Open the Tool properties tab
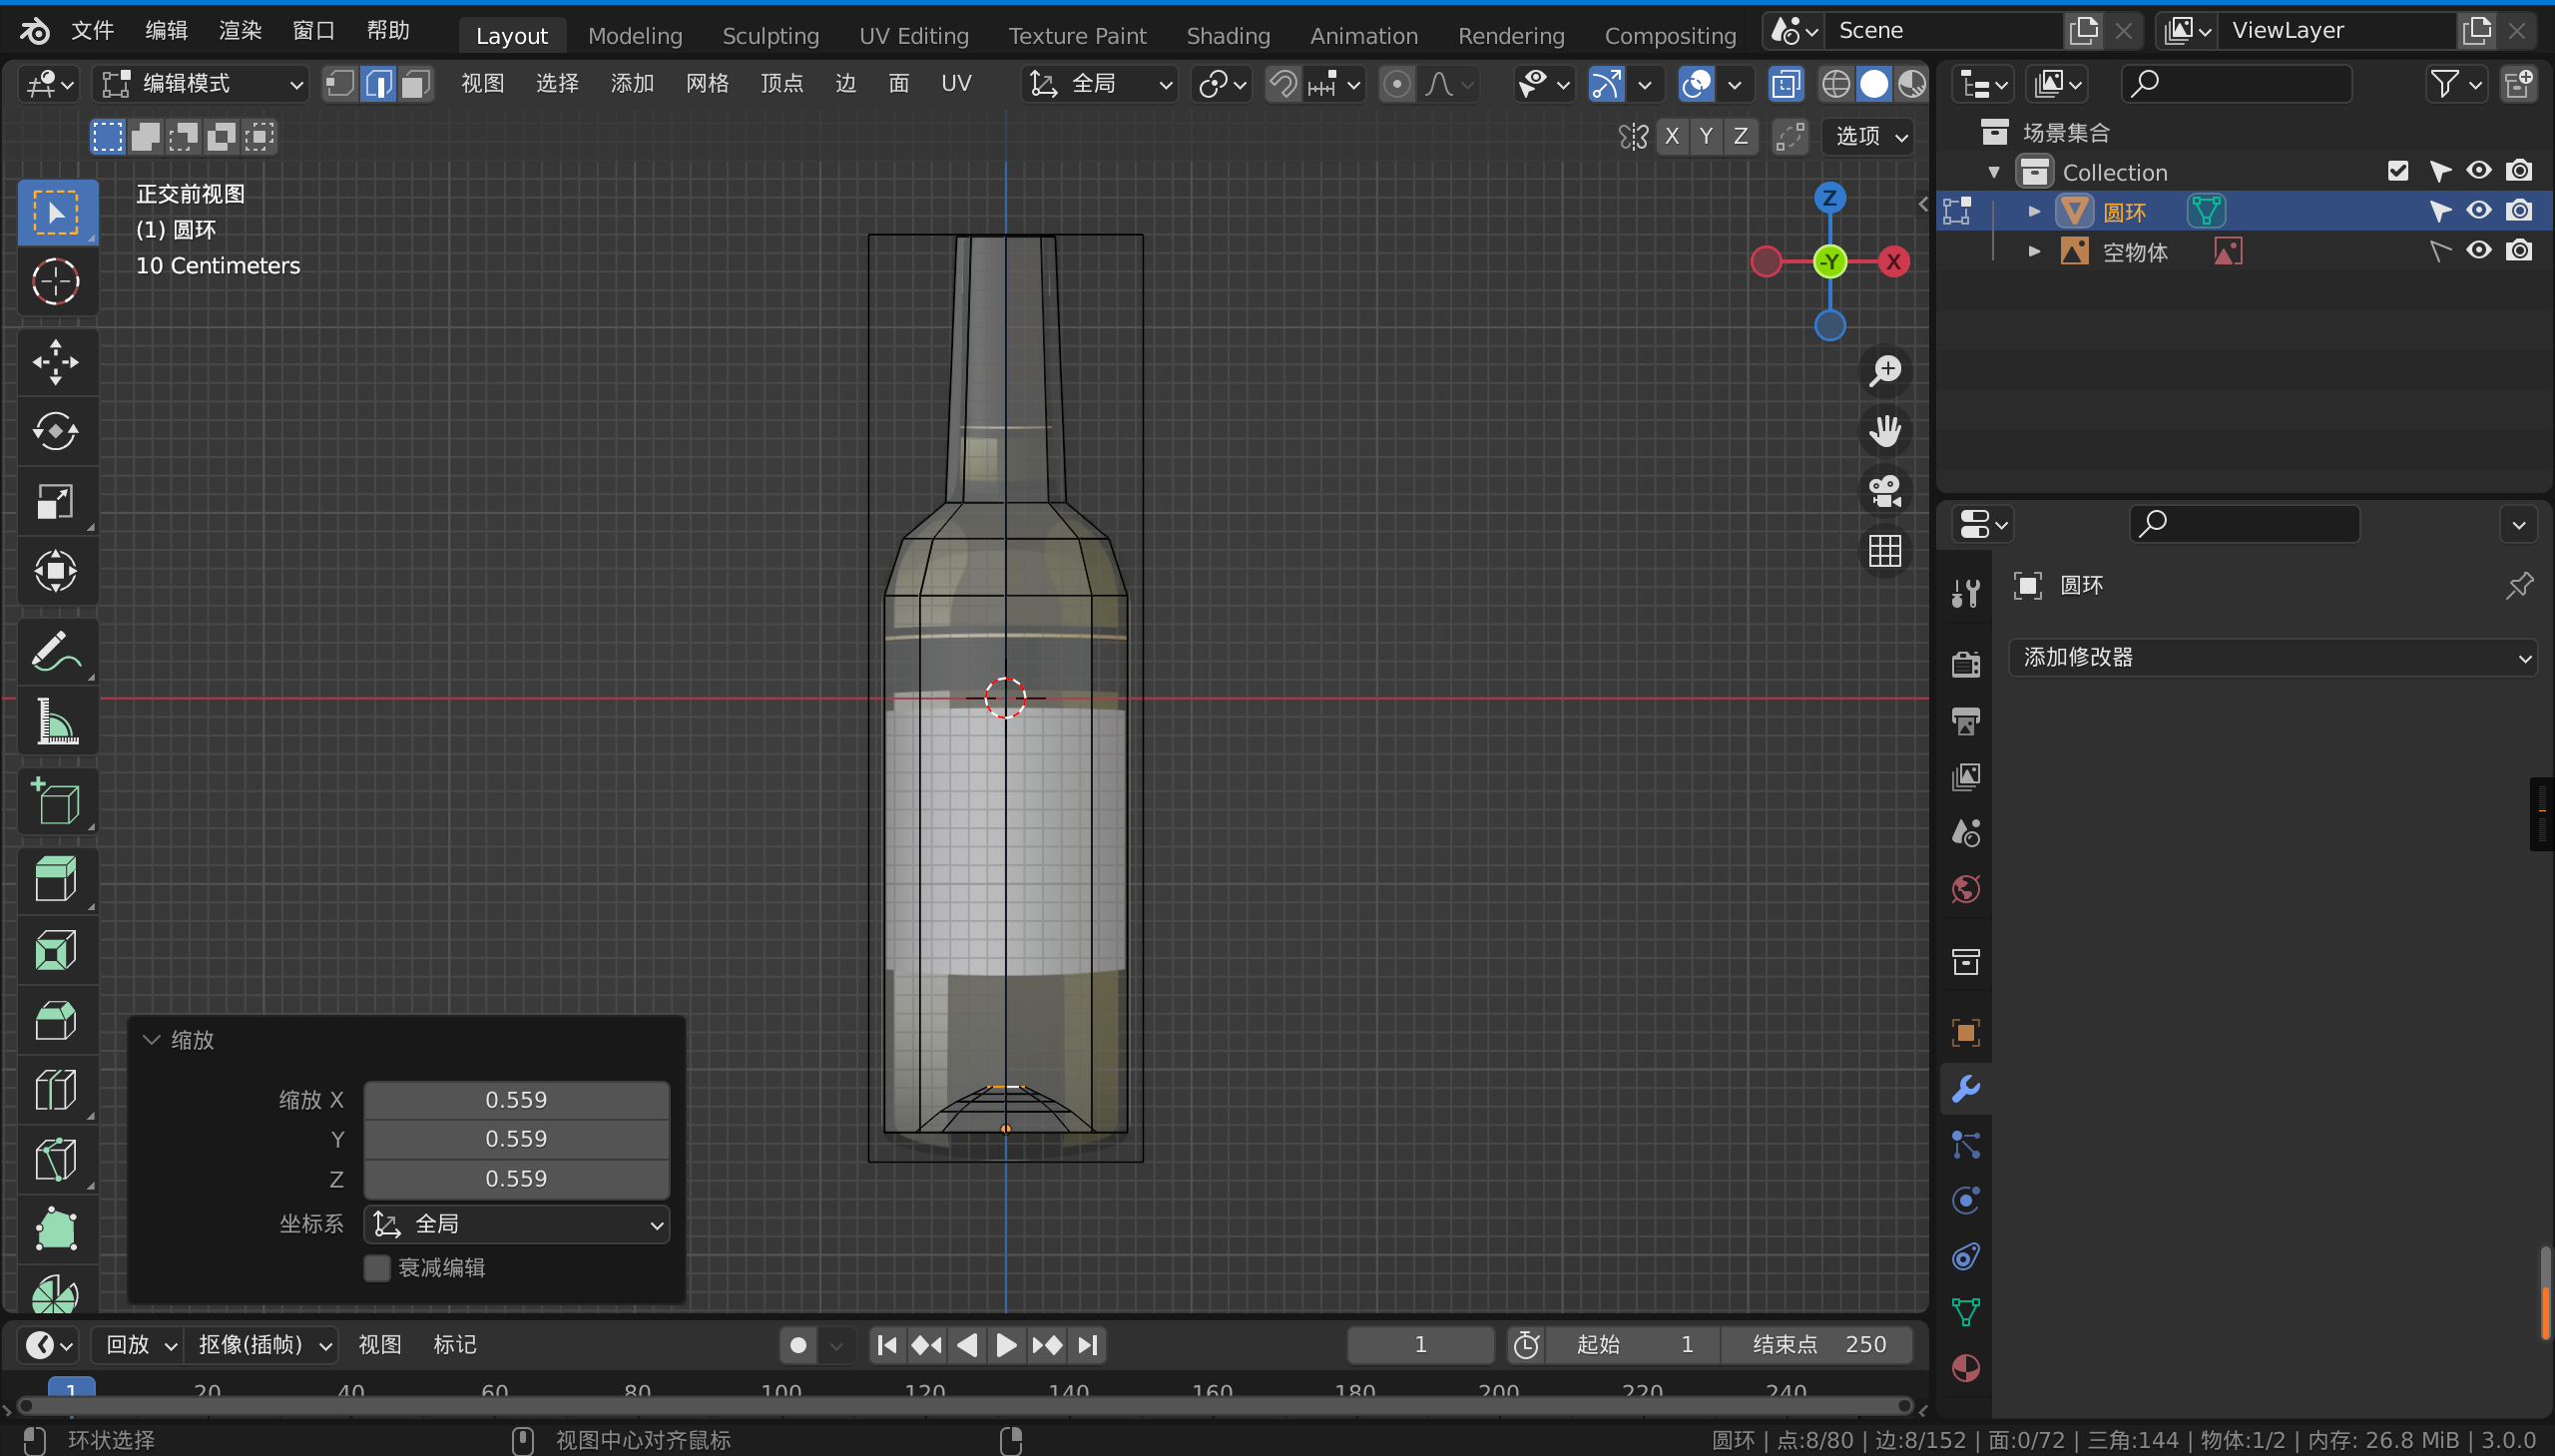This screenshot has height=1456, width=2555. [1965, 594]
